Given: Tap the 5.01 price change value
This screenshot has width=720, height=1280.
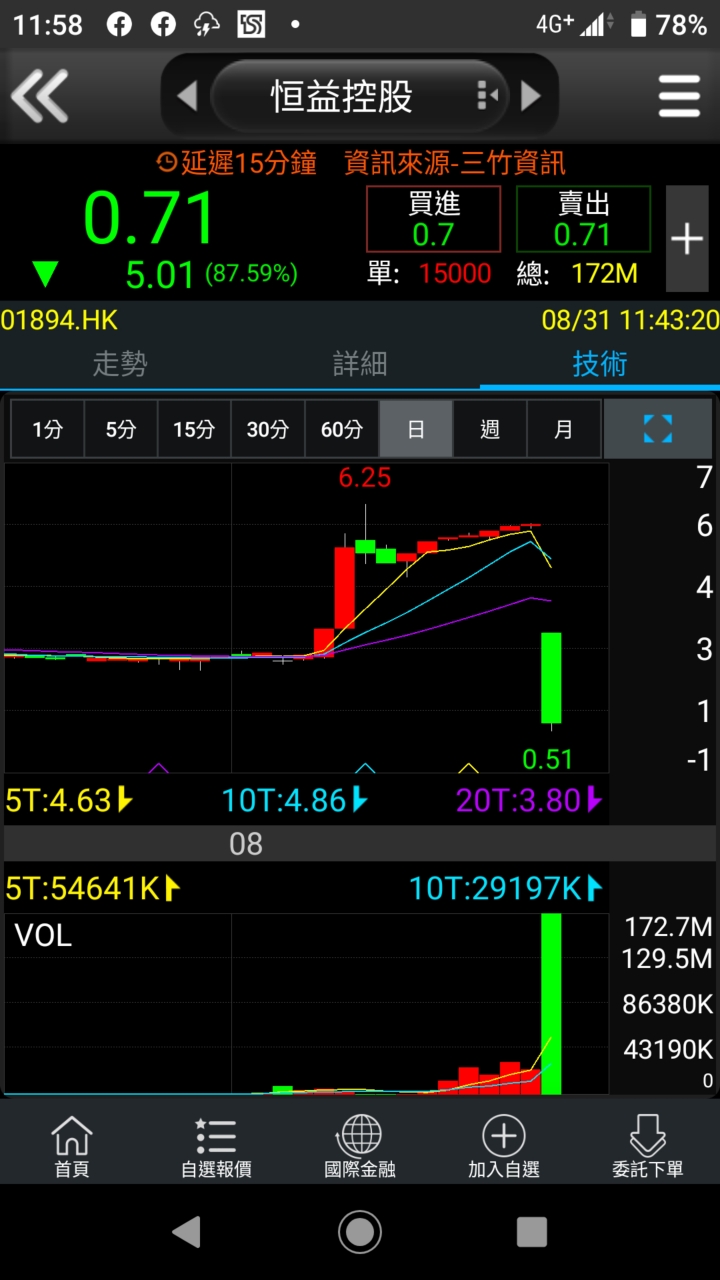Looking at the screenshot, I should (160, 273).
